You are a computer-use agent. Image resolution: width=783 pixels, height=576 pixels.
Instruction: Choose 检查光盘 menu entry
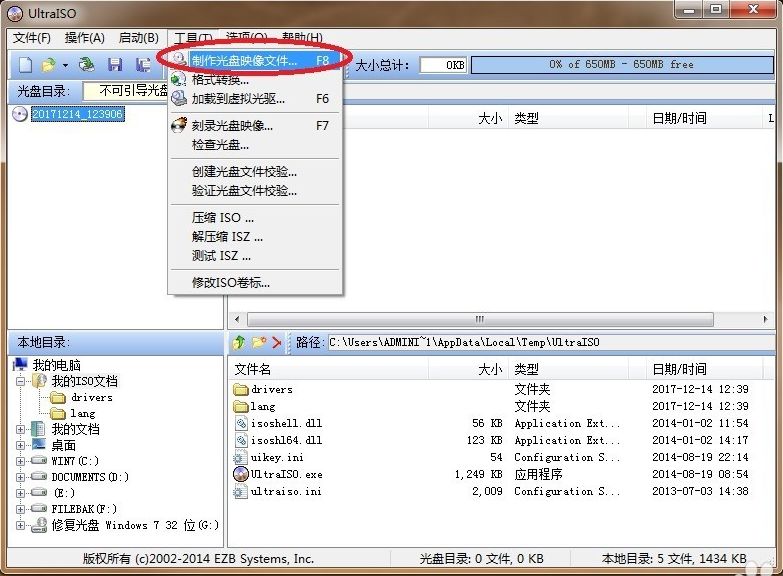point(255,145)
